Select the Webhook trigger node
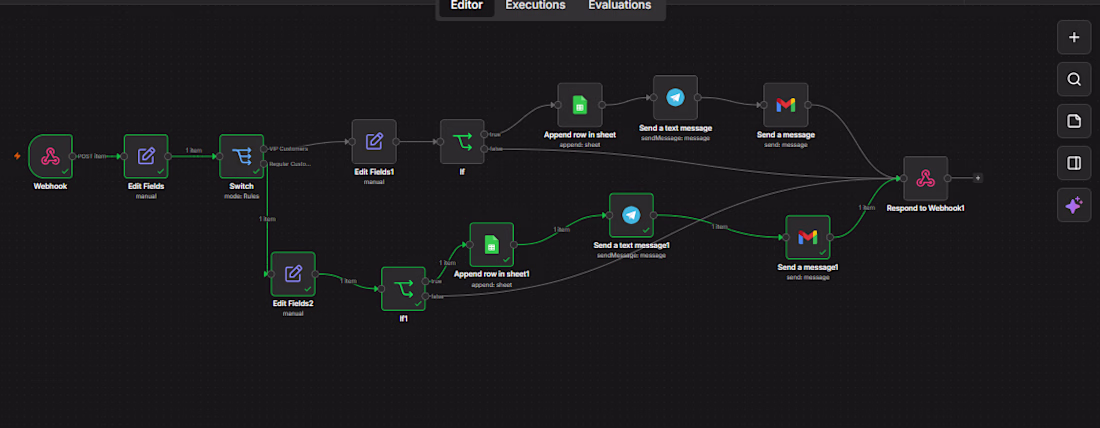Image resolution: width=1100 pixels, height=428 pixels. (50, 156)
